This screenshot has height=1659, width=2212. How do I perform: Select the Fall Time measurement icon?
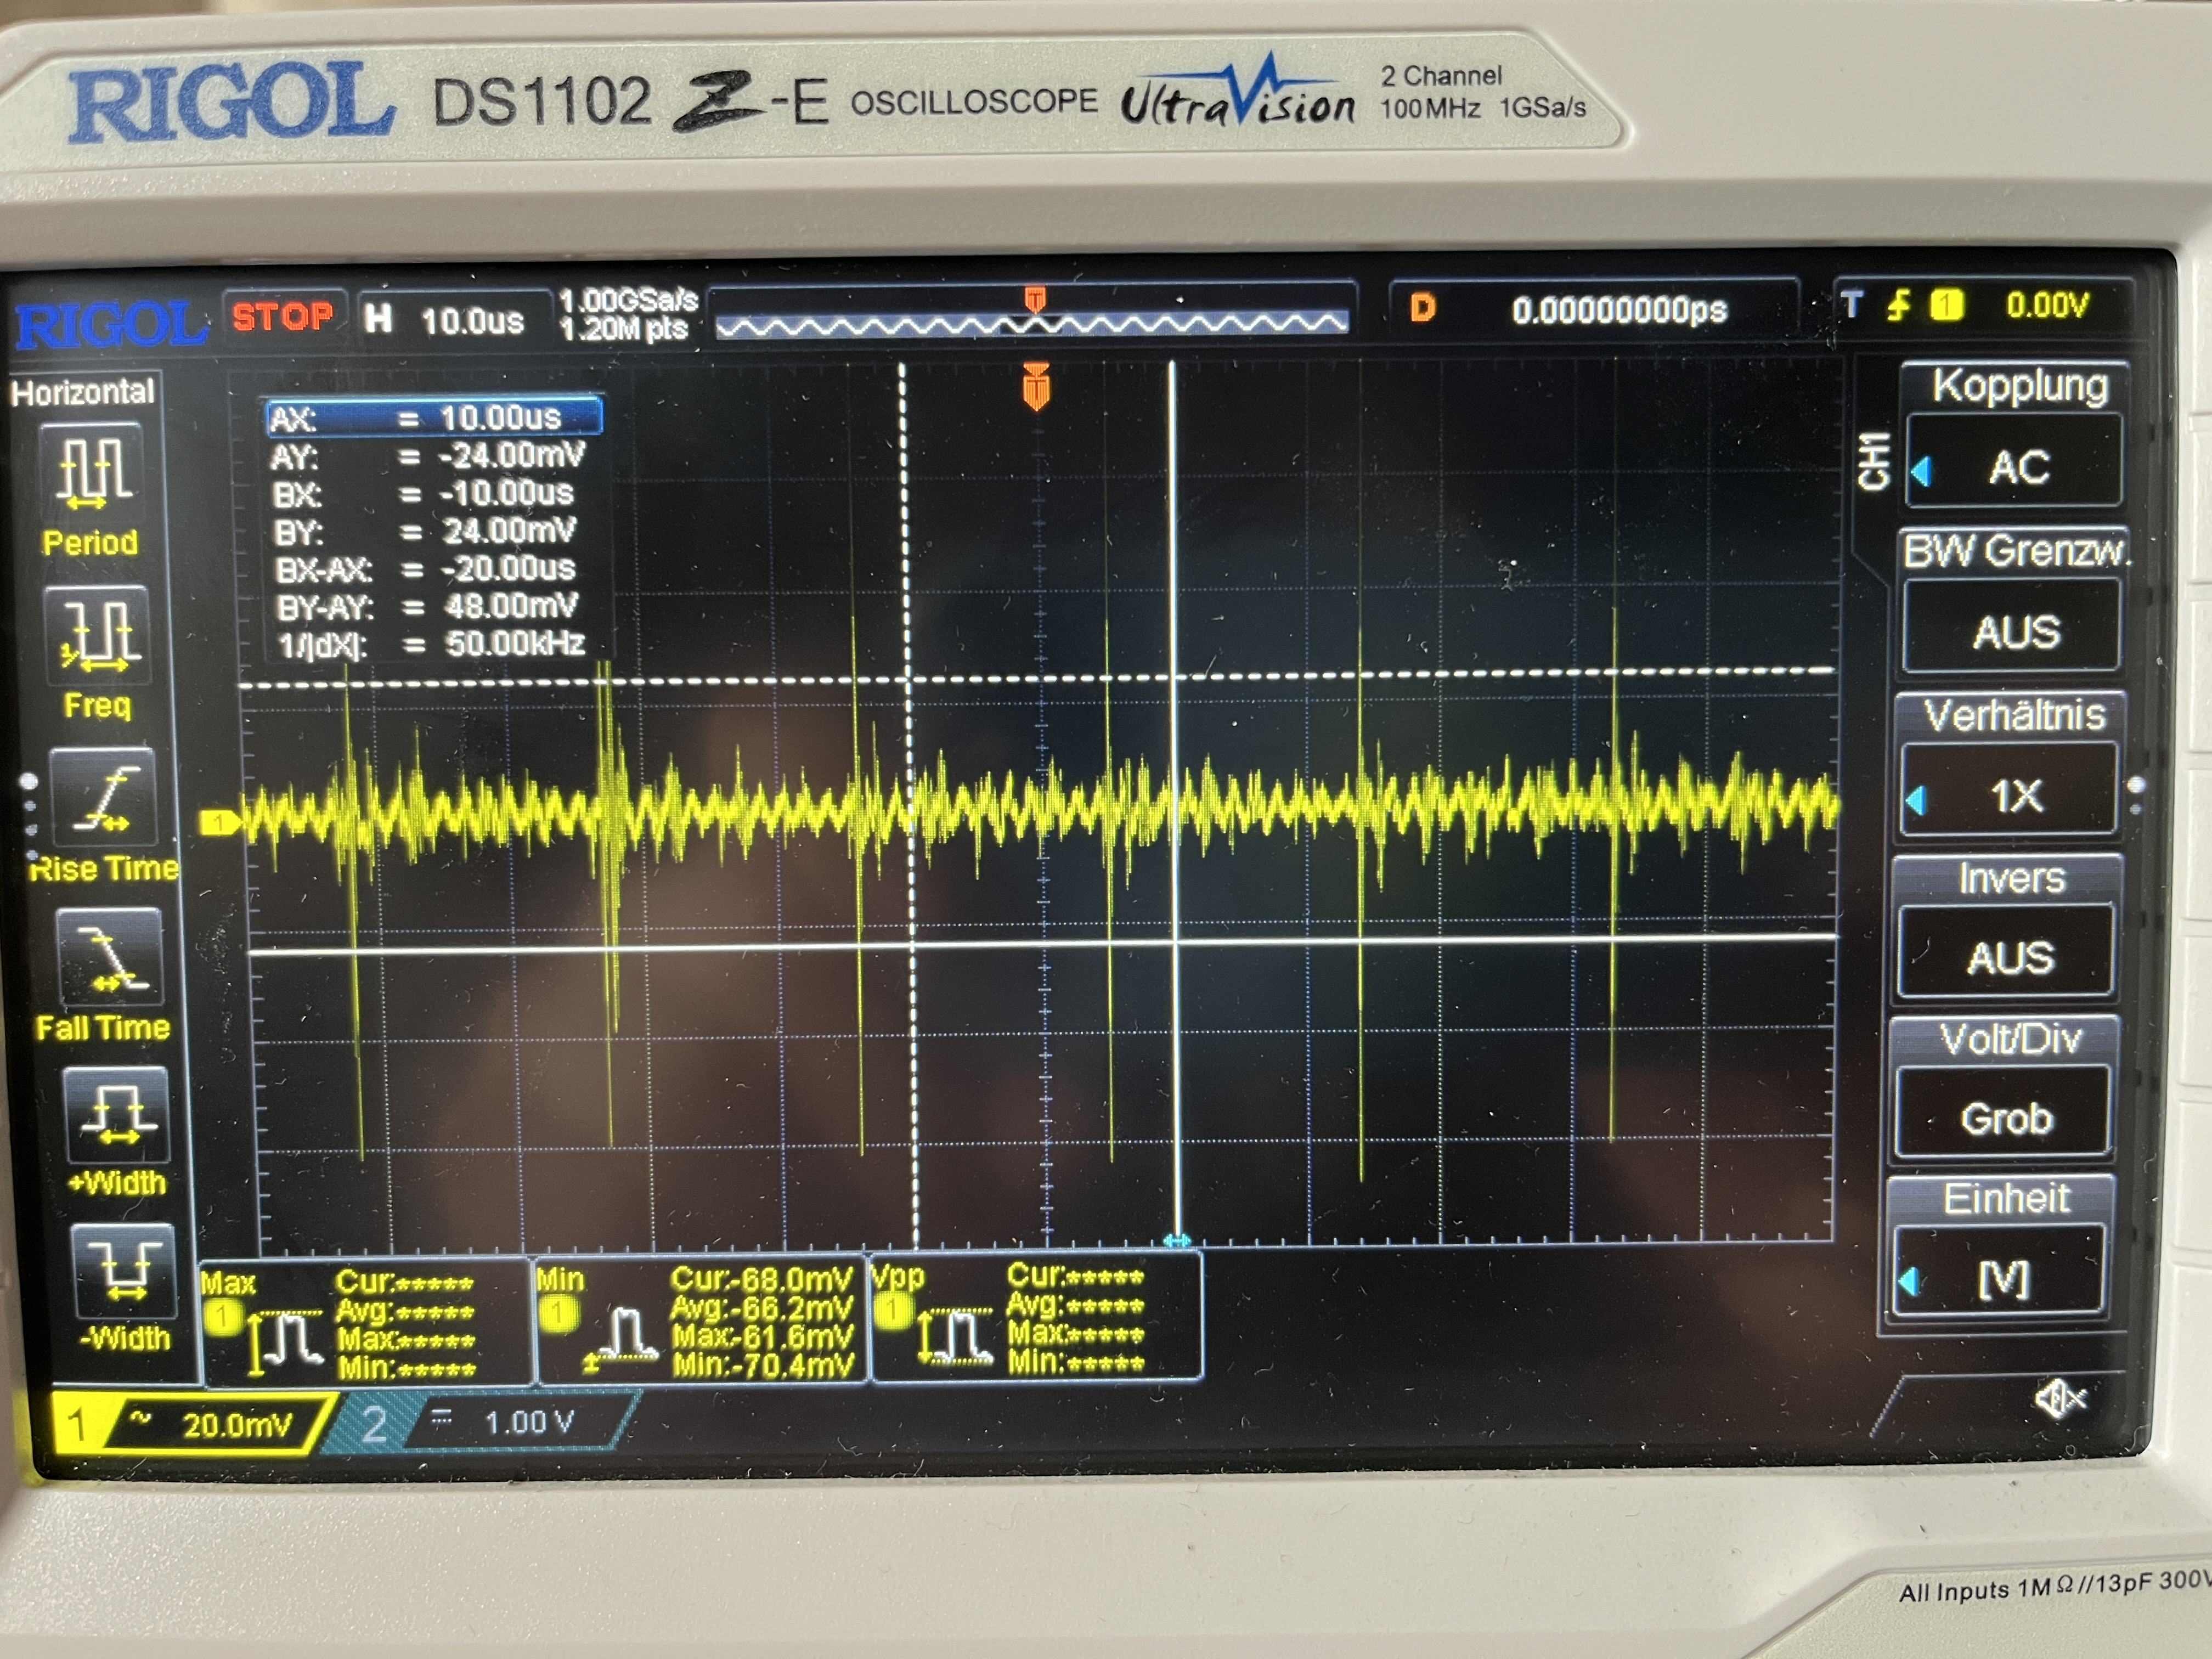pyautogui.click(x=110, y=957)
